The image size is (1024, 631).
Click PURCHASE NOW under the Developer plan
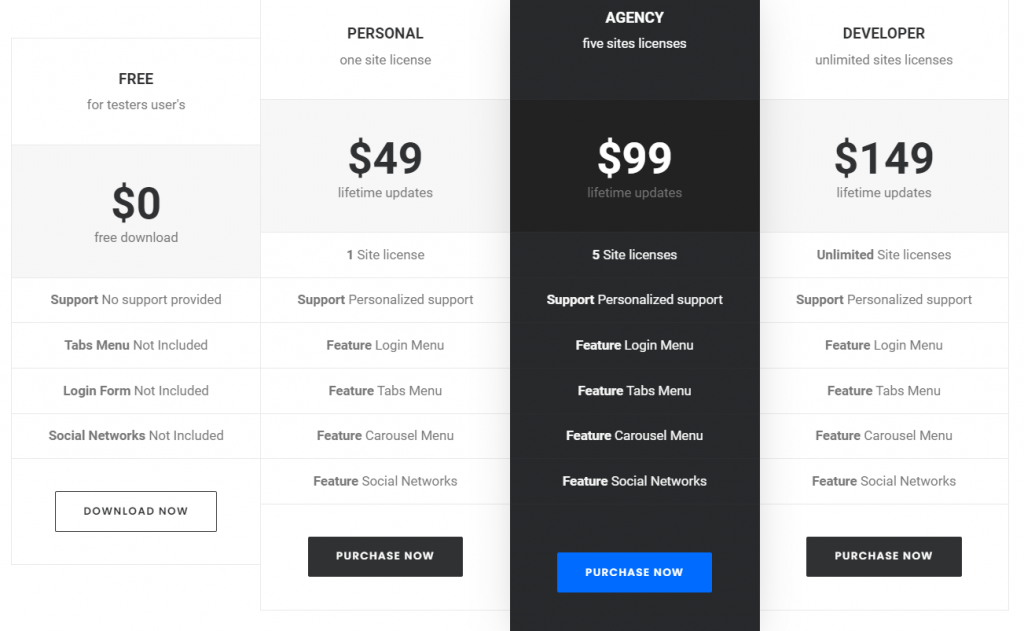click(x=883, y=556)
